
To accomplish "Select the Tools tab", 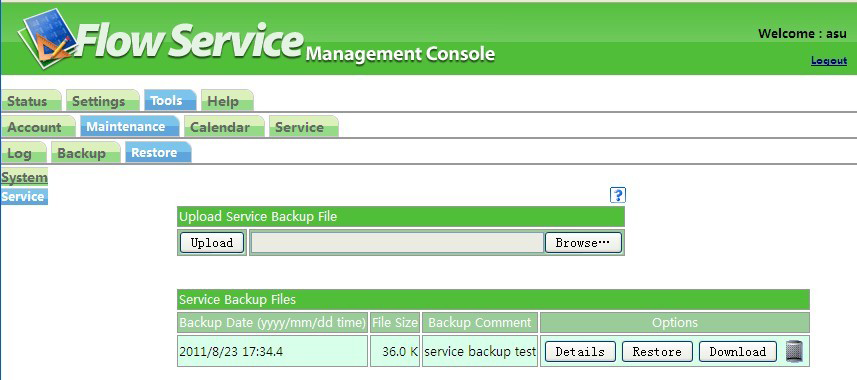I will click(169, 101).
